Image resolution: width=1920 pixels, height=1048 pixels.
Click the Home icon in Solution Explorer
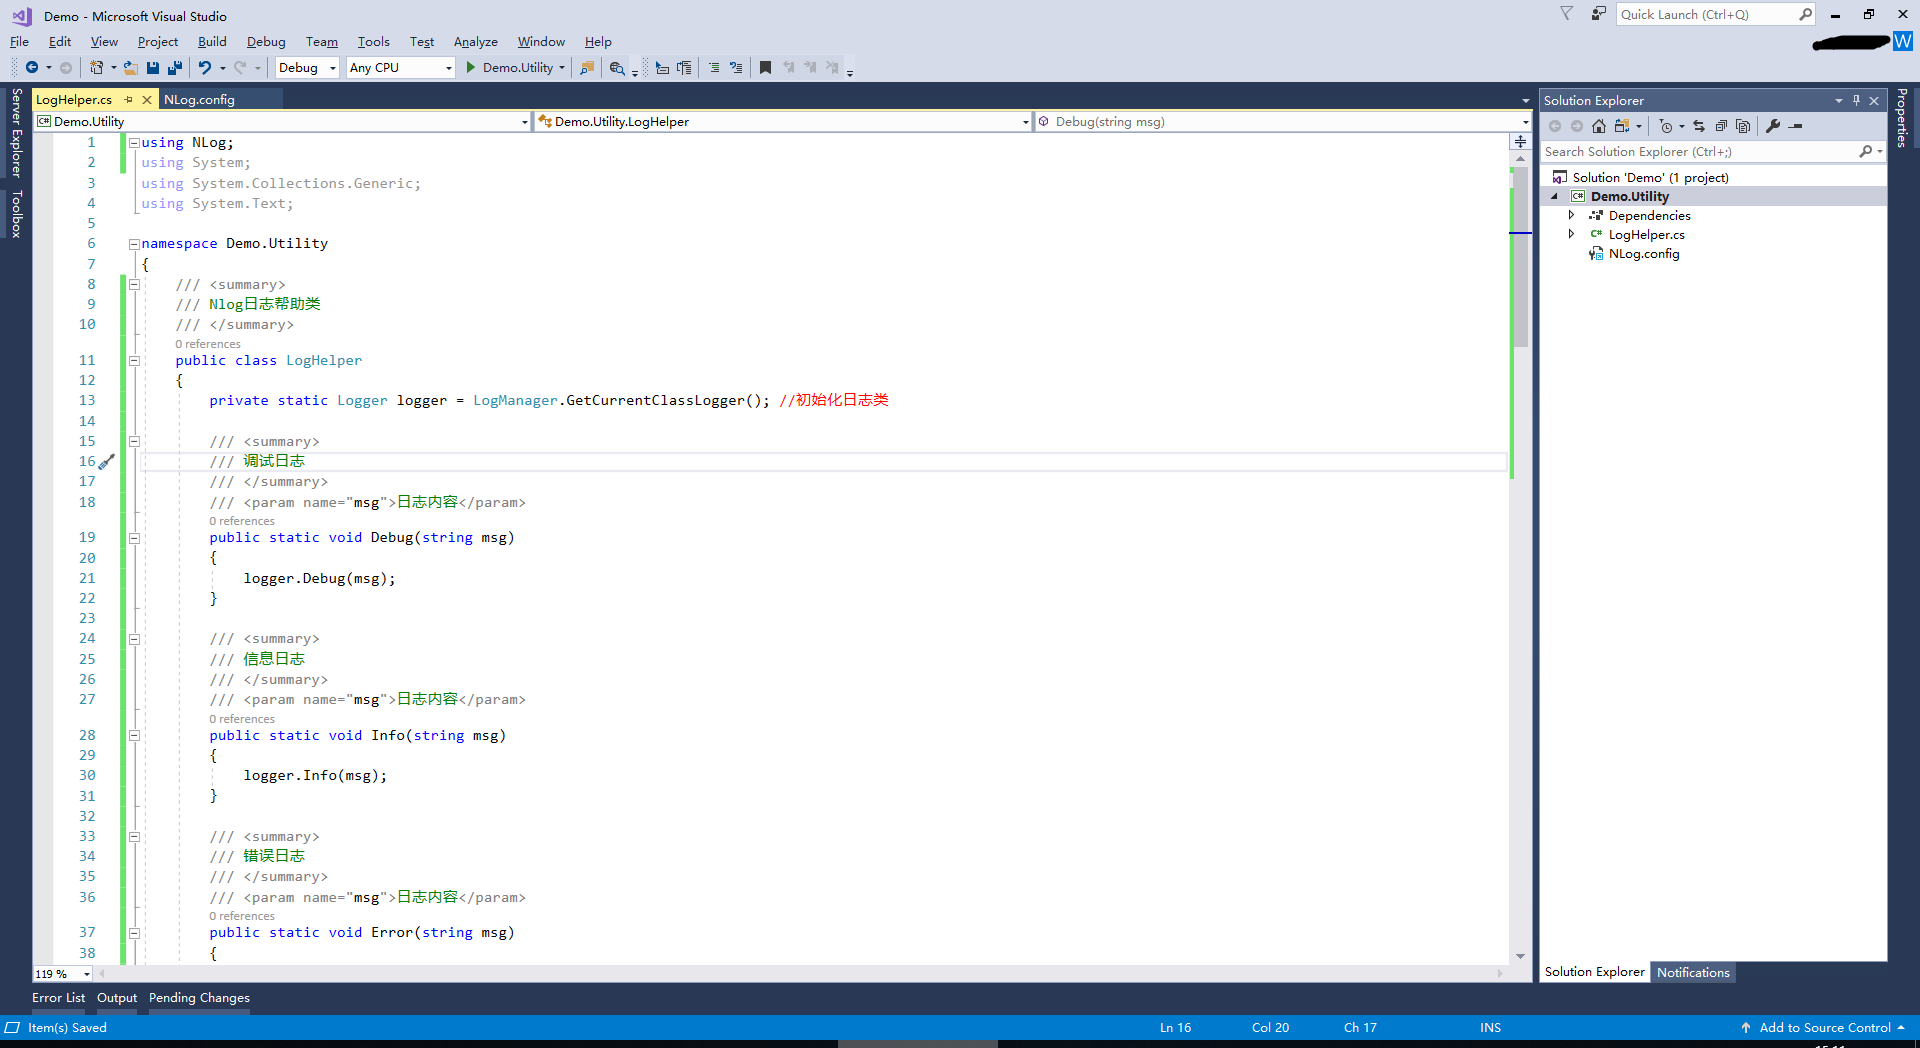pos(1599,126)
